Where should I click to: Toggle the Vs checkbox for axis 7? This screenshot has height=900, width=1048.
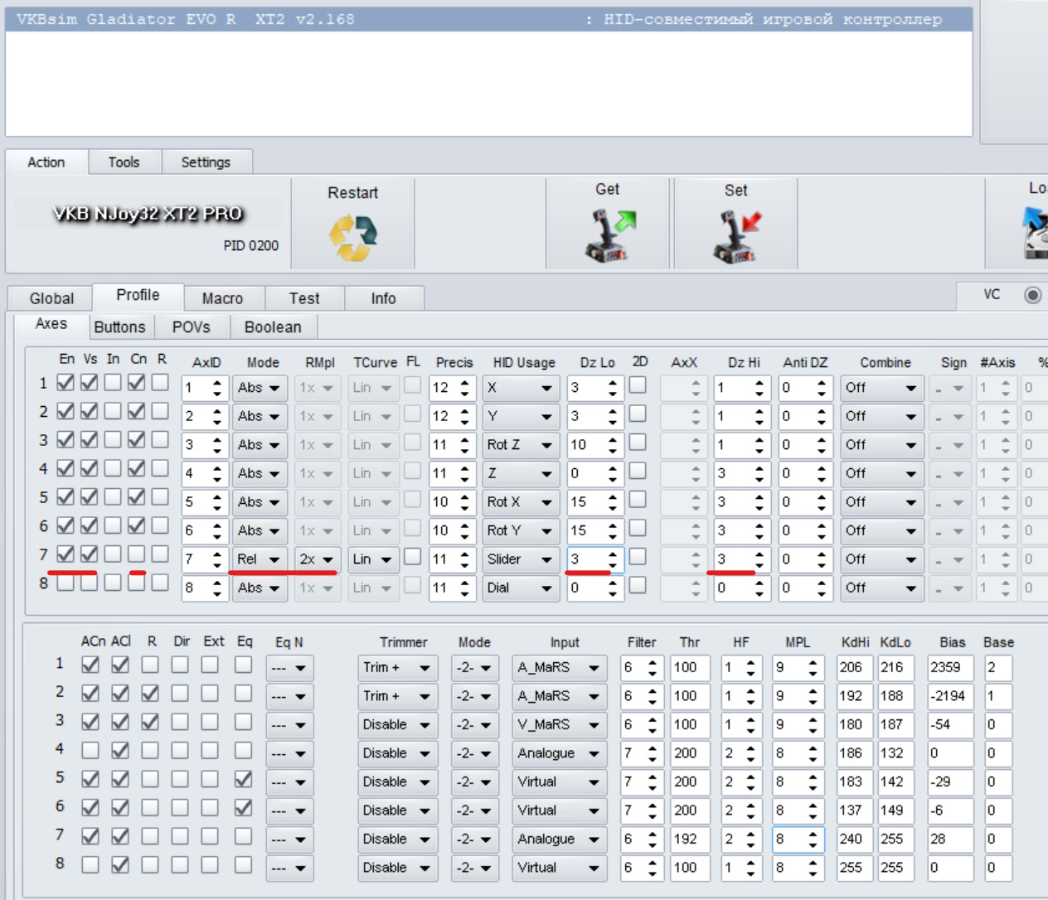(x=89, y=555)
